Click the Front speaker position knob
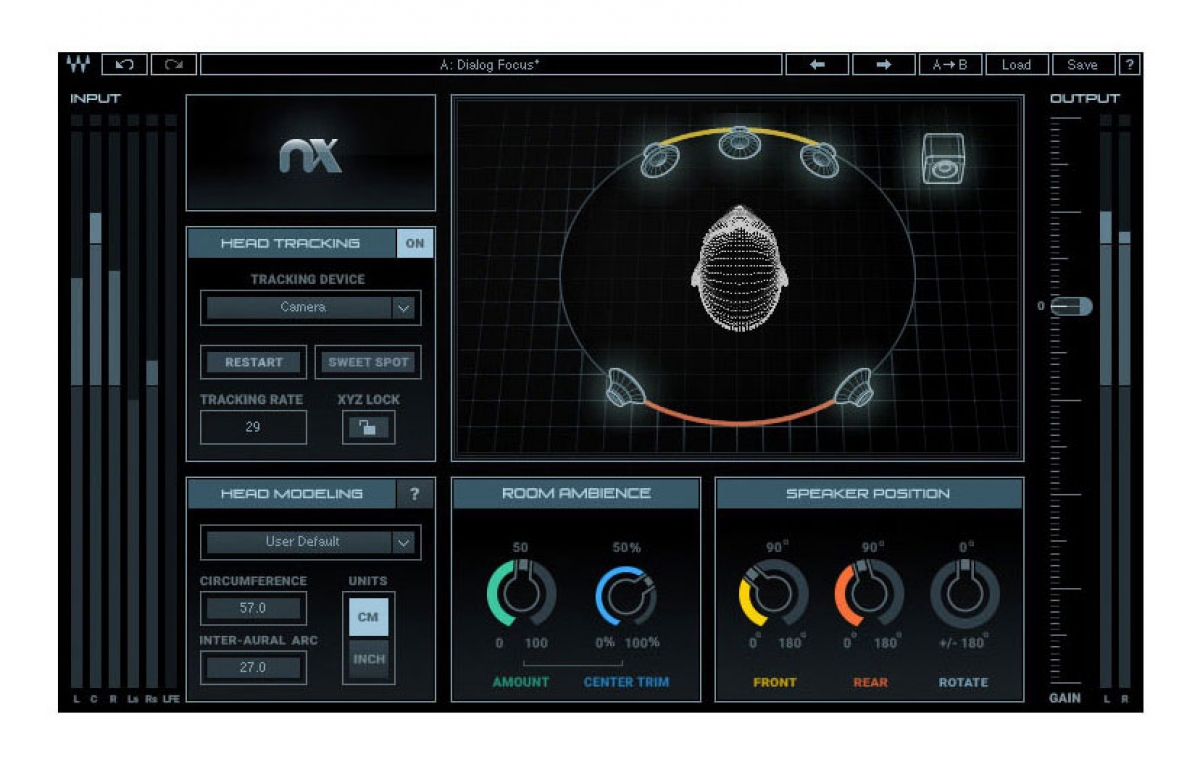 774,594
